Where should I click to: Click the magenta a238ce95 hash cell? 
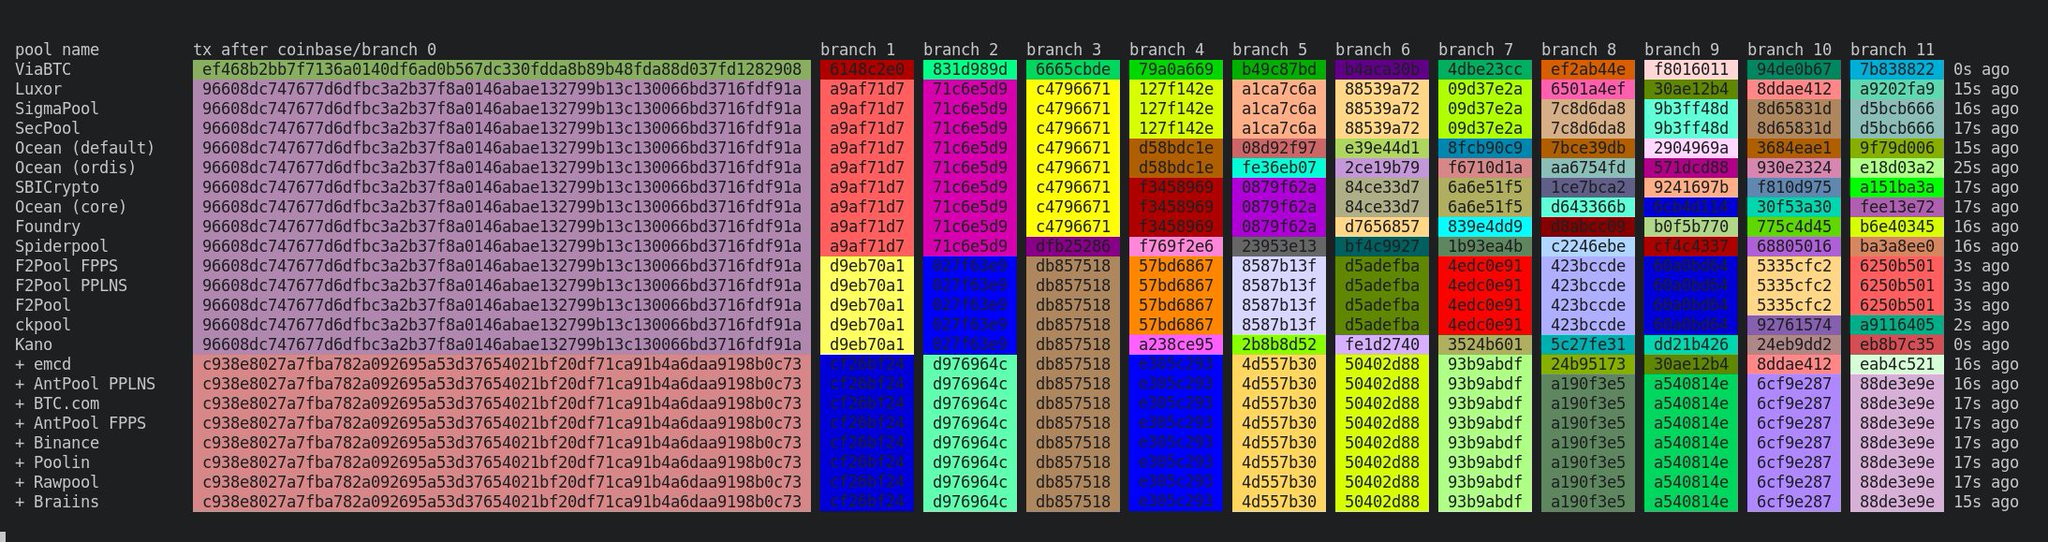tap(1176, 345)
